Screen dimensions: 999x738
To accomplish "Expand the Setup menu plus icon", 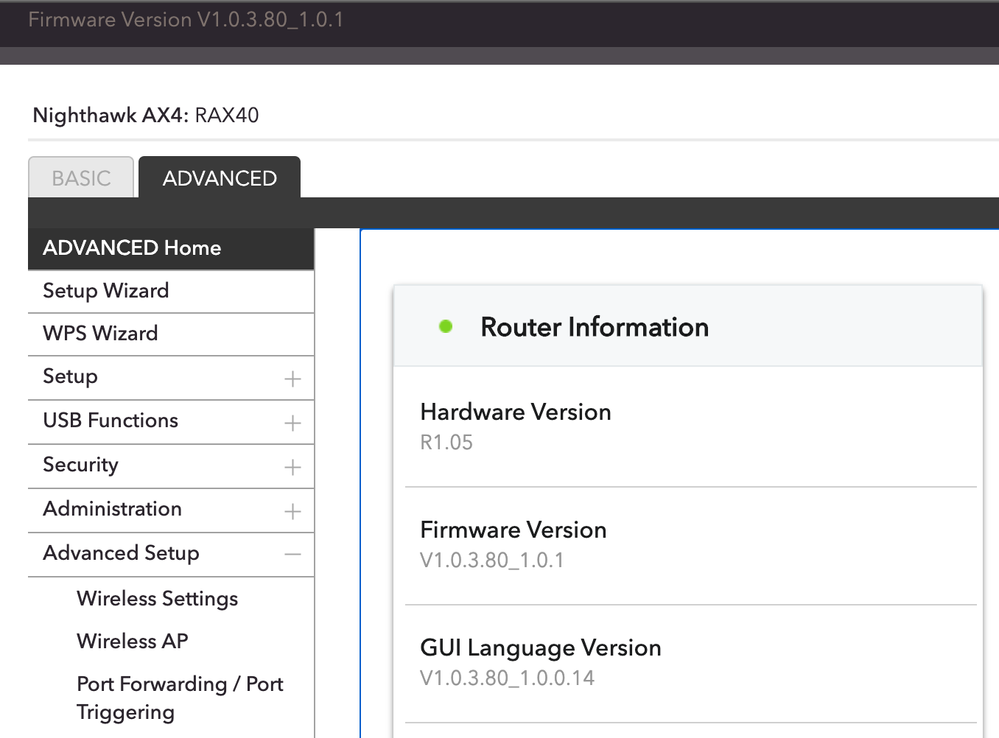I will [292, 379].
